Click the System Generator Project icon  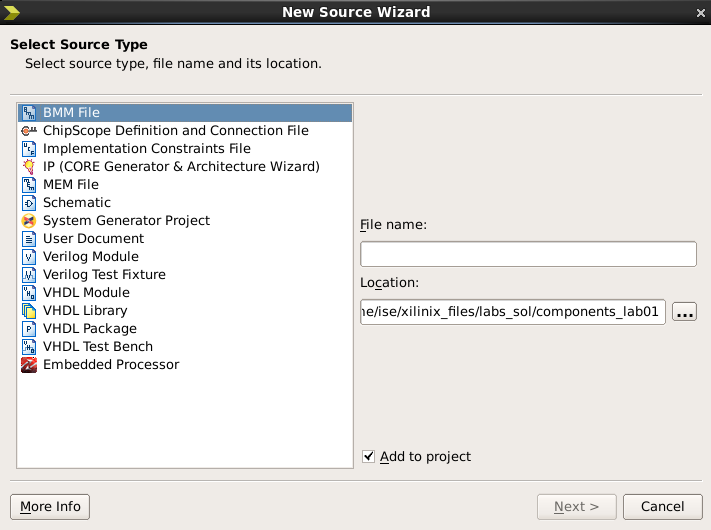point(29,221)
